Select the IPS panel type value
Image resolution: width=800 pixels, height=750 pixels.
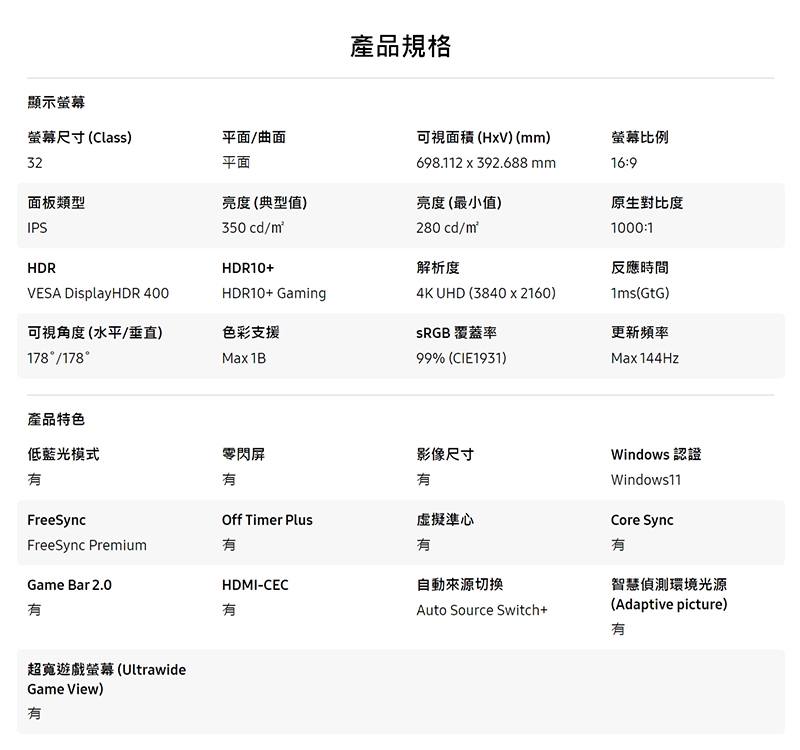[x=37, y=228]
